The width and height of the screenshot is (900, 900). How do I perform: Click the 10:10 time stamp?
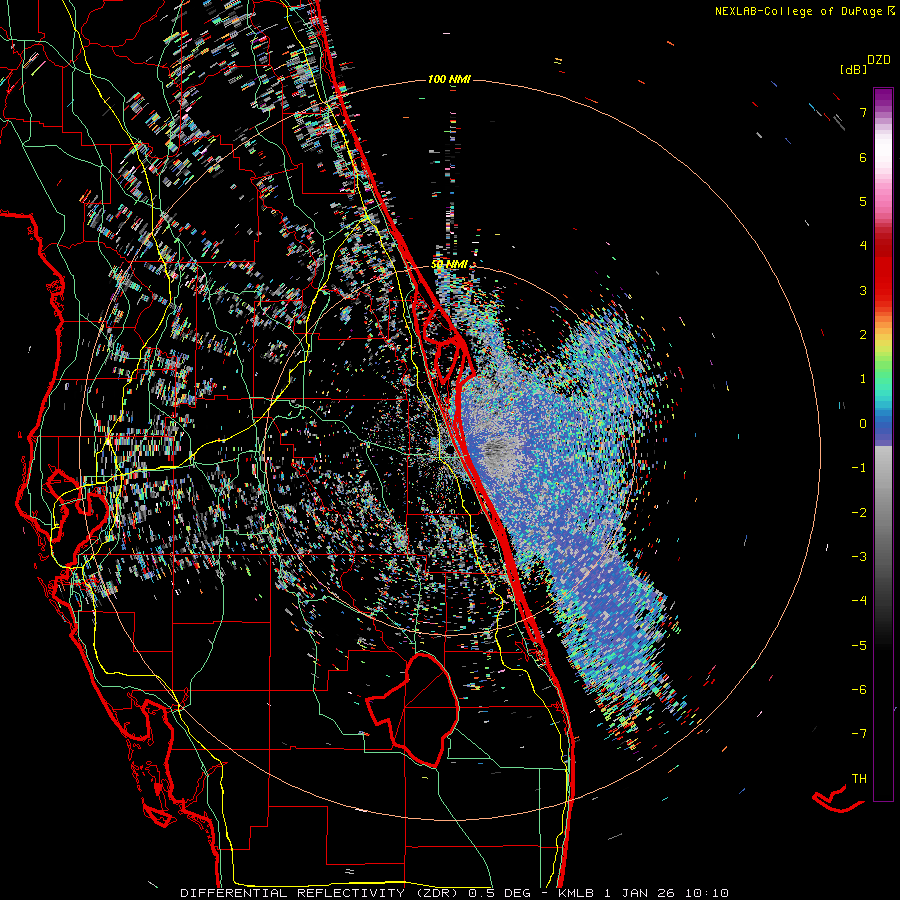(708, 893)
